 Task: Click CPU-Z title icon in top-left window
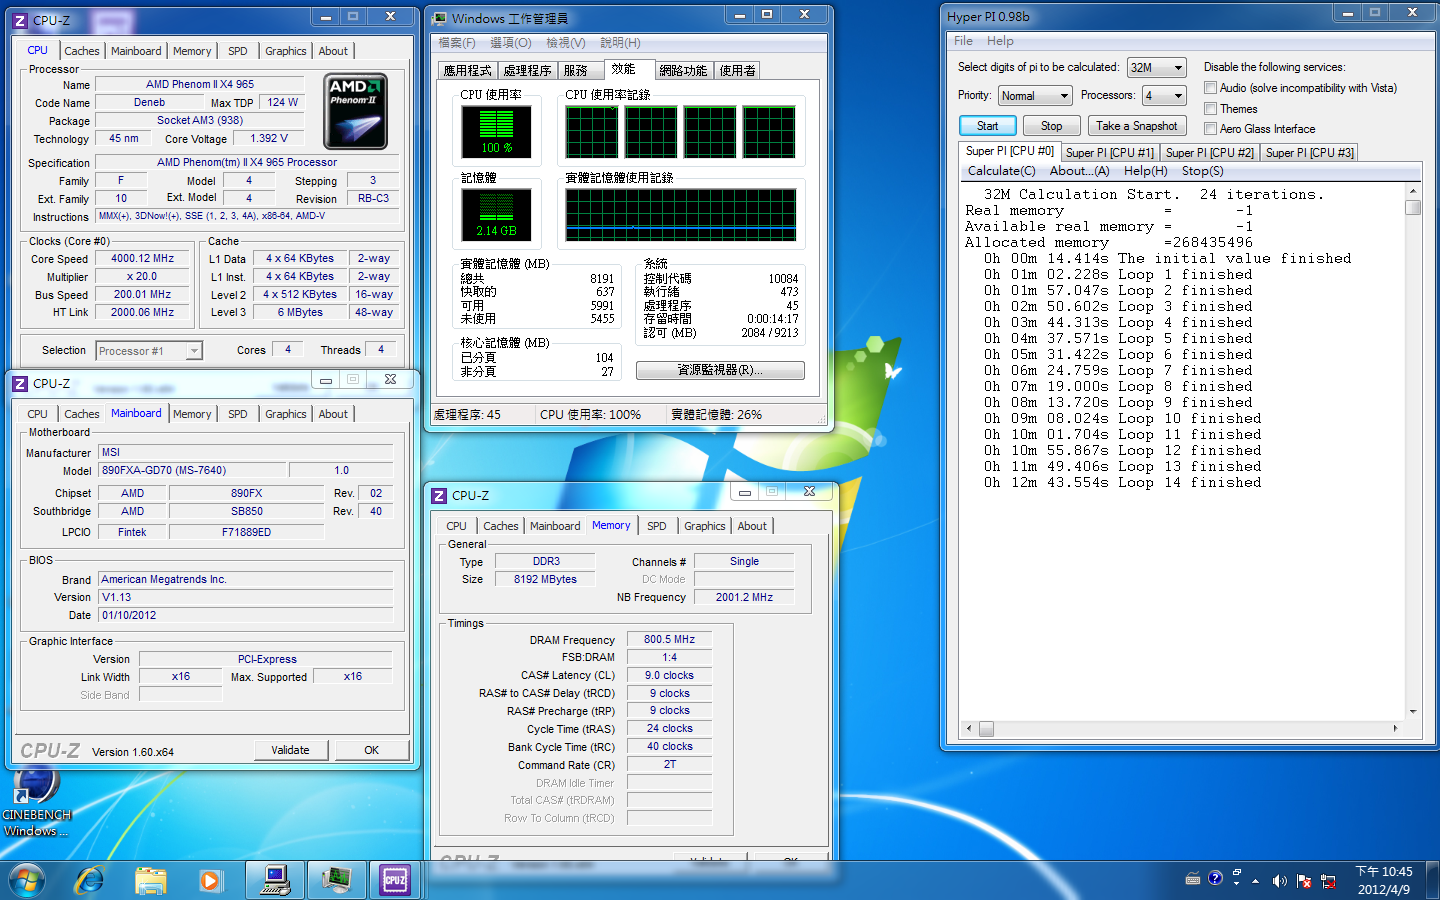tap(19, 20)
